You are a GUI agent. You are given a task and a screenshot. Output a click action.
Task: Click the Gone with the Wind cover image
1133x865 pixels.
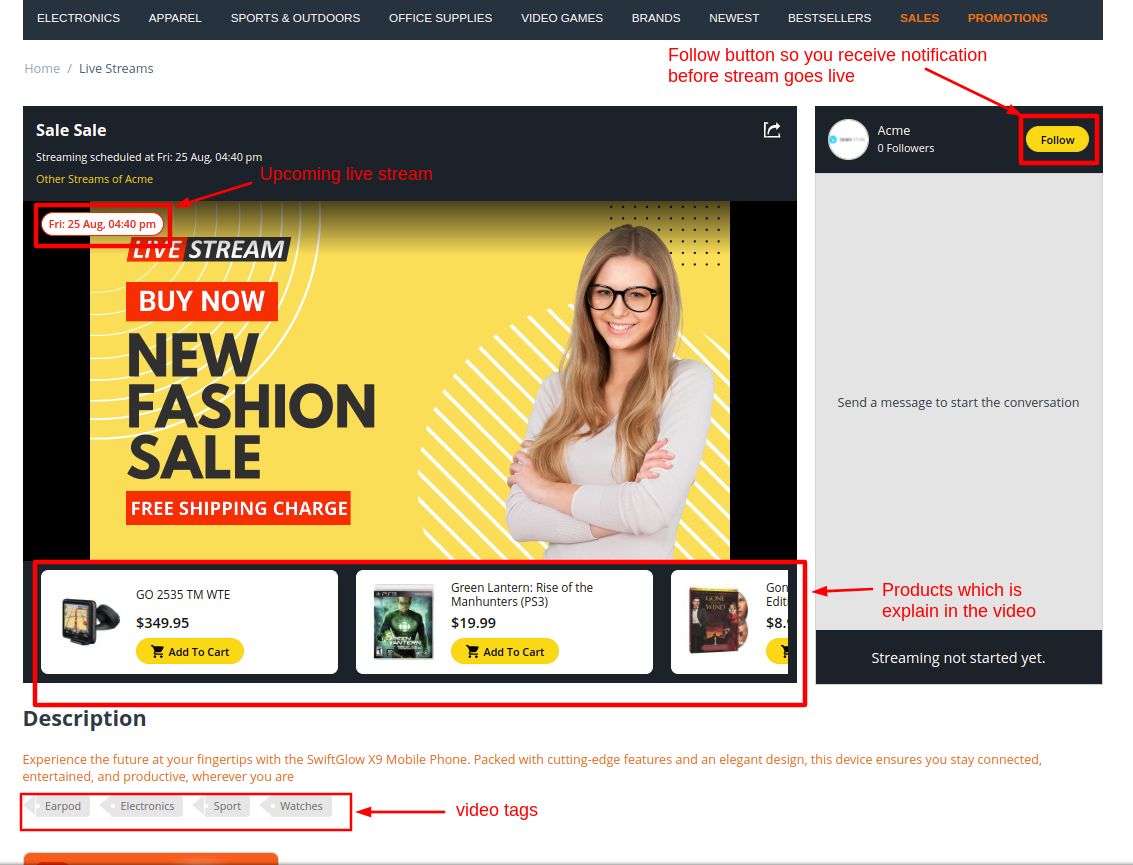click(717, 622)
